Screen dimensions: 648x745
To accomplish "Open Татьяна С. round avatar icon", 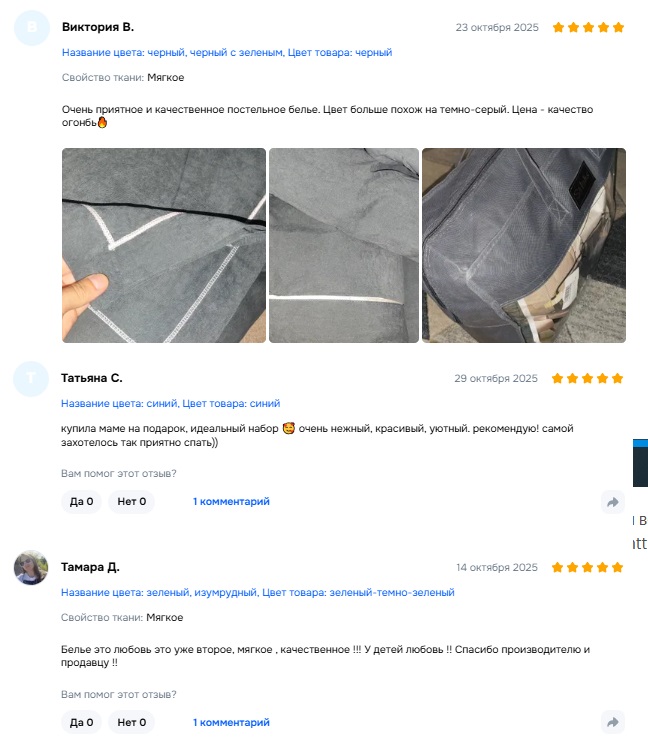I will pyautogui.click(x=31, y=378).
